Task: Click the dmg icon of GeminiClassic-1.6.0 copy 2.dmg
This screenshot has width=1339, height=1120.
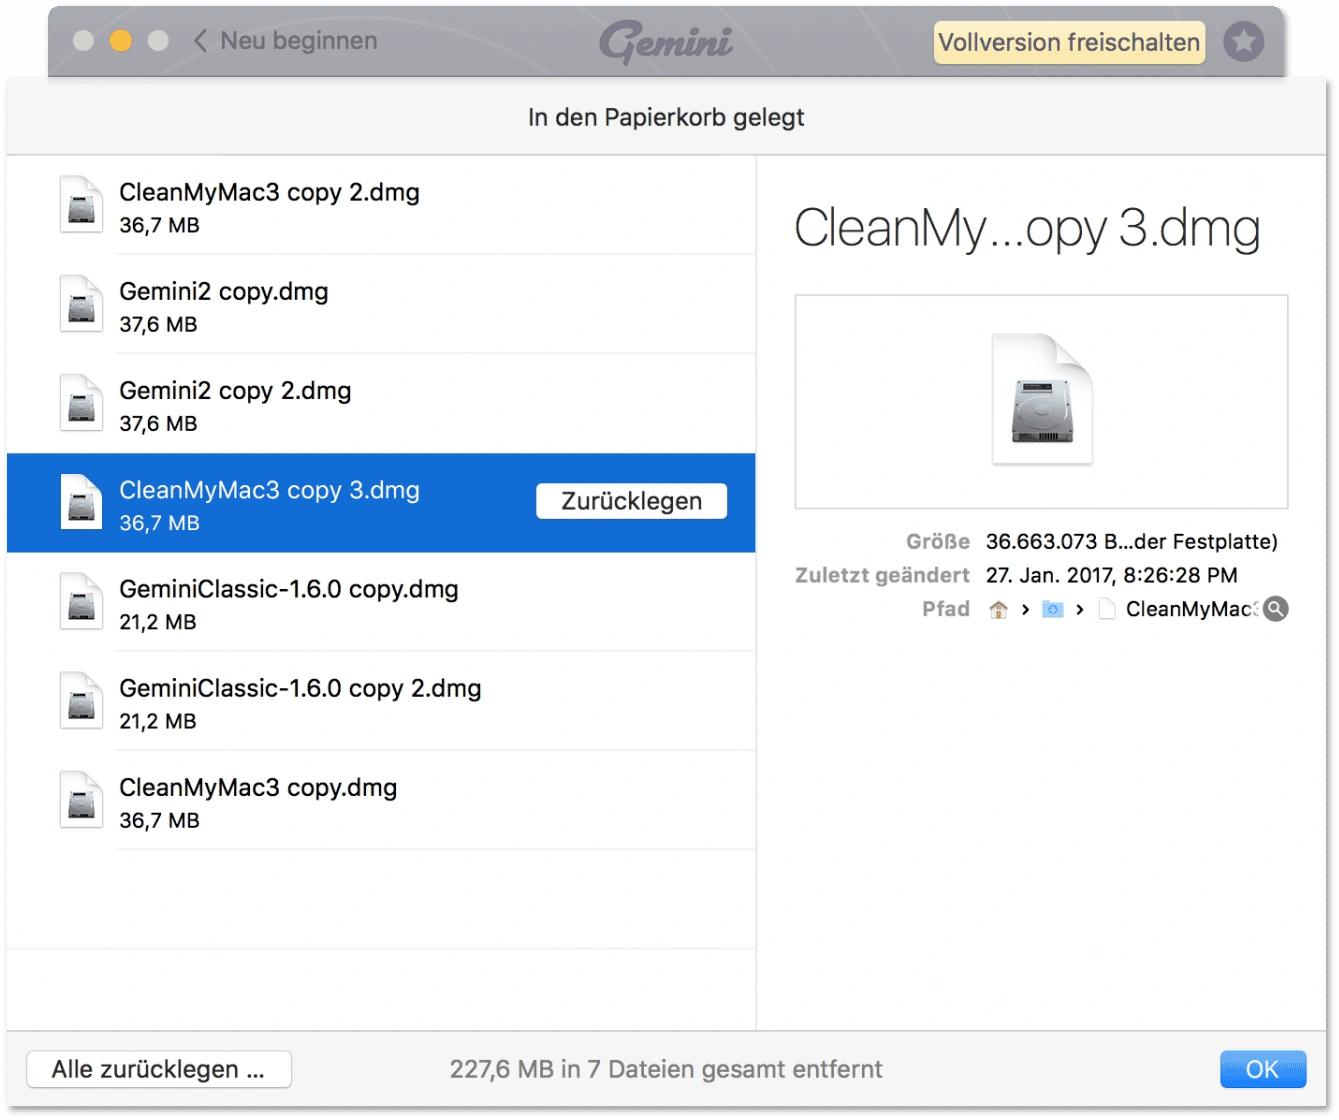Action: click(x=81, y=700)
